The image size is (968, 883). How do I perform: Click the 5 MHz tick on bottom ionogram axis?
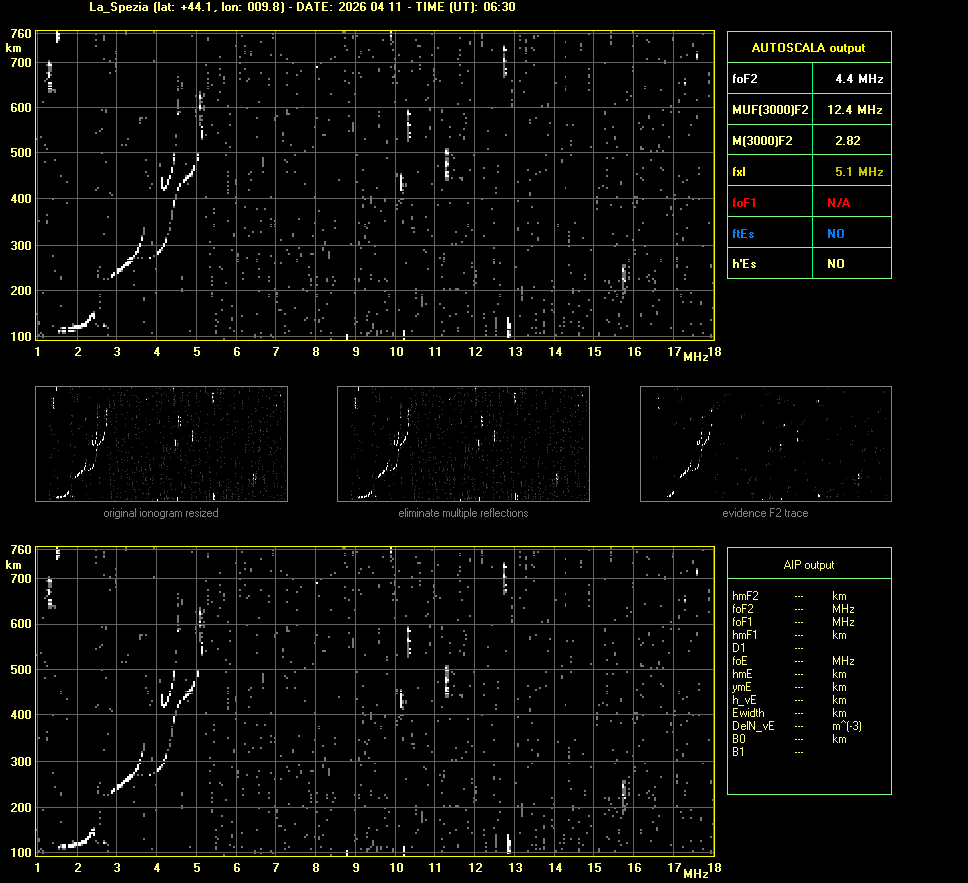(x=197, y=868)
